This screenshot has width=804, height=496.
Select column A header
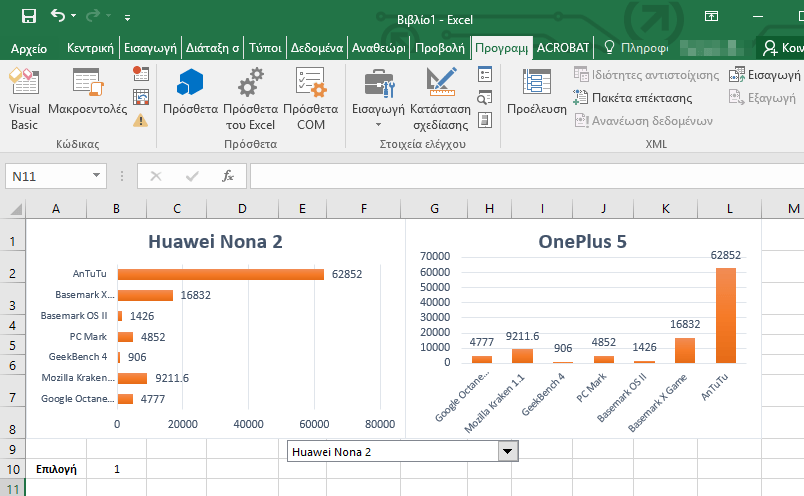pyautogui.click(x=56, y=209)
